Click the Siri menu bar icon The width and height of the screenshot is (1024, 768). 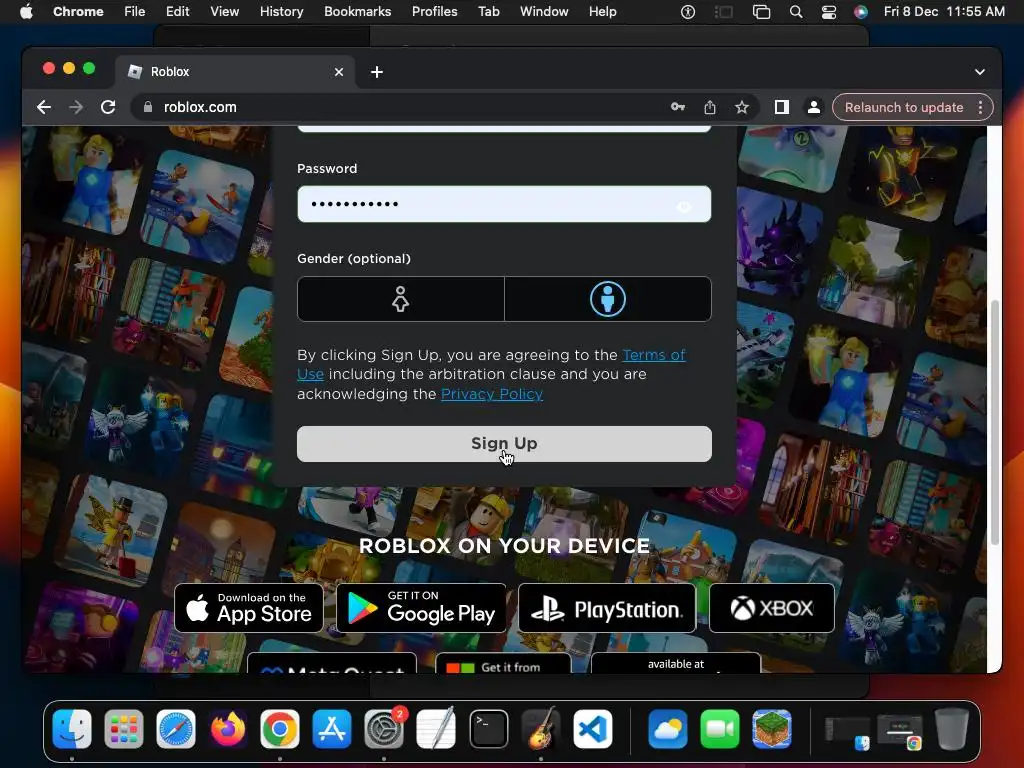(x=861, y=12)
